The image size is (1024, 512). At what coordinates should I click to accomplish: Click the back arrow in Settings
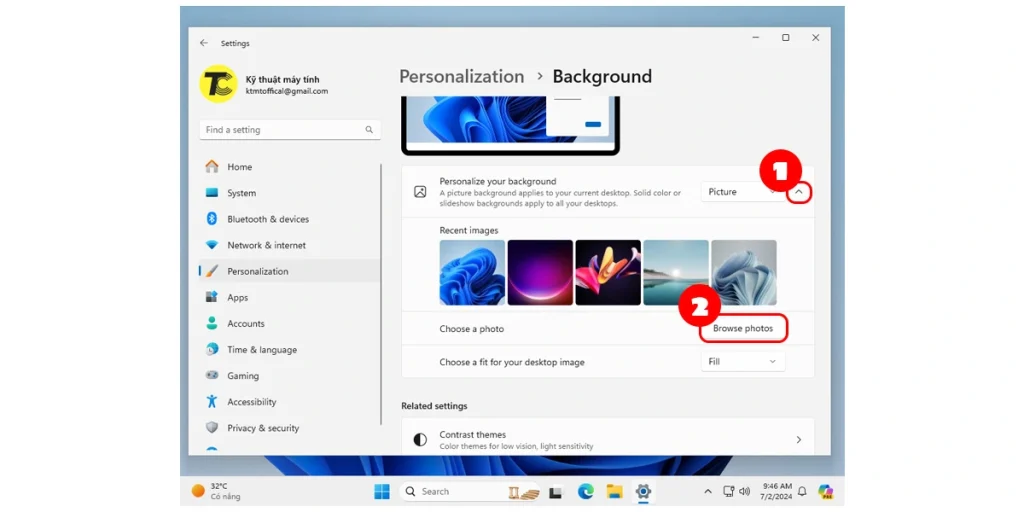pyautogui.click(x=204, y=43)
